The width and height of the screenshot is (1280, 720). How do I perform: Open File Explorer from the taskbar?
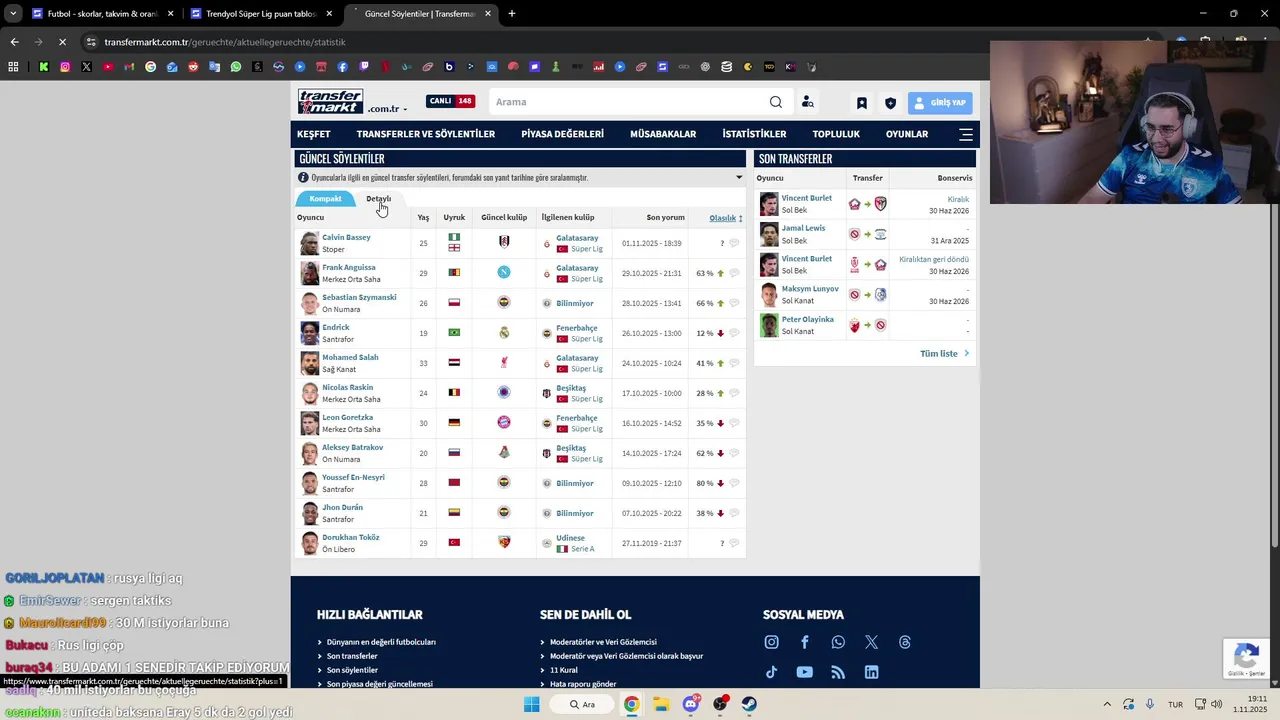pos(661,704)
